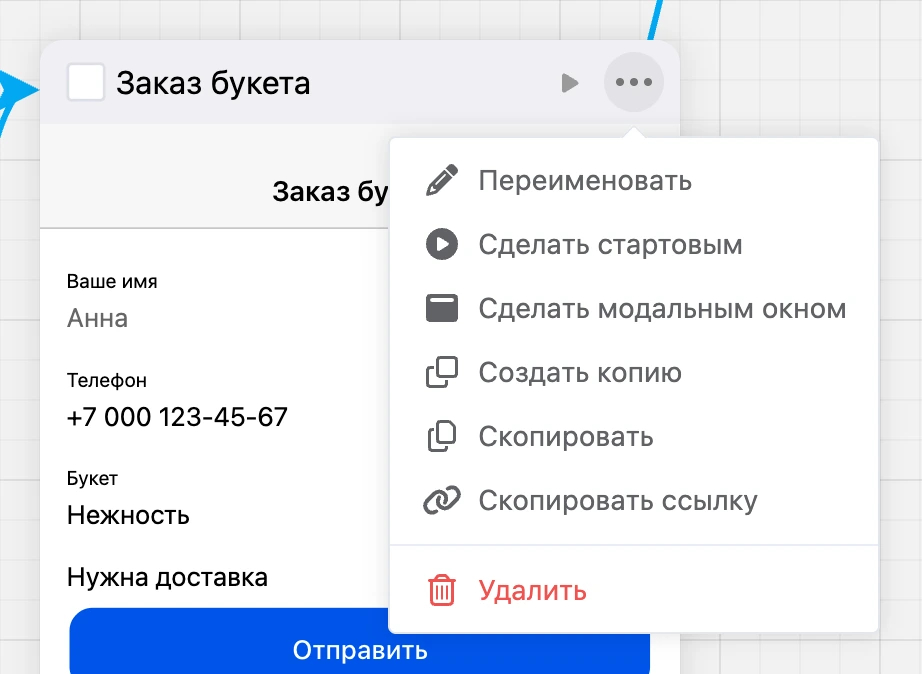The height and width of the screenshot is (674, 922).
Task: Click the window icon for Сделать модальным окном
Action: [442, 308]
